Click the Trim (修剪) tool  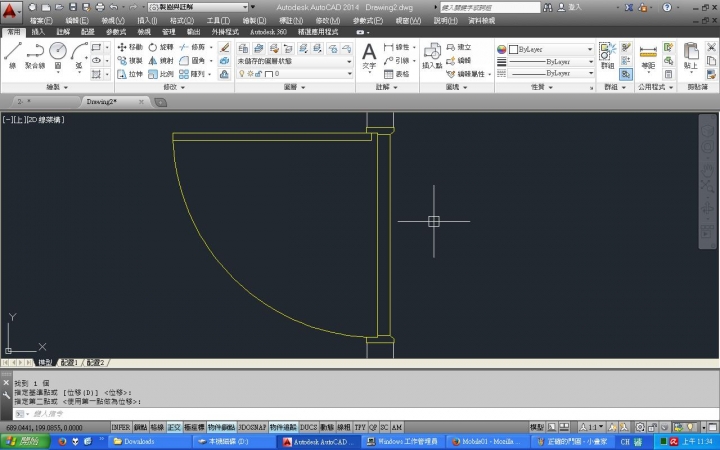(192, 47)
